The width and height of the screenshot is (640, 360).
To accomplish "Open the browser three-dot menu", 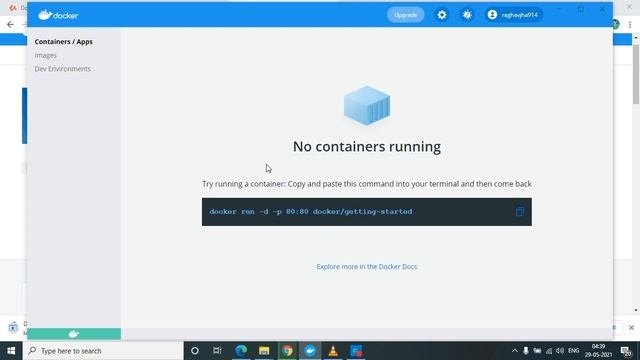I will 630,24.
